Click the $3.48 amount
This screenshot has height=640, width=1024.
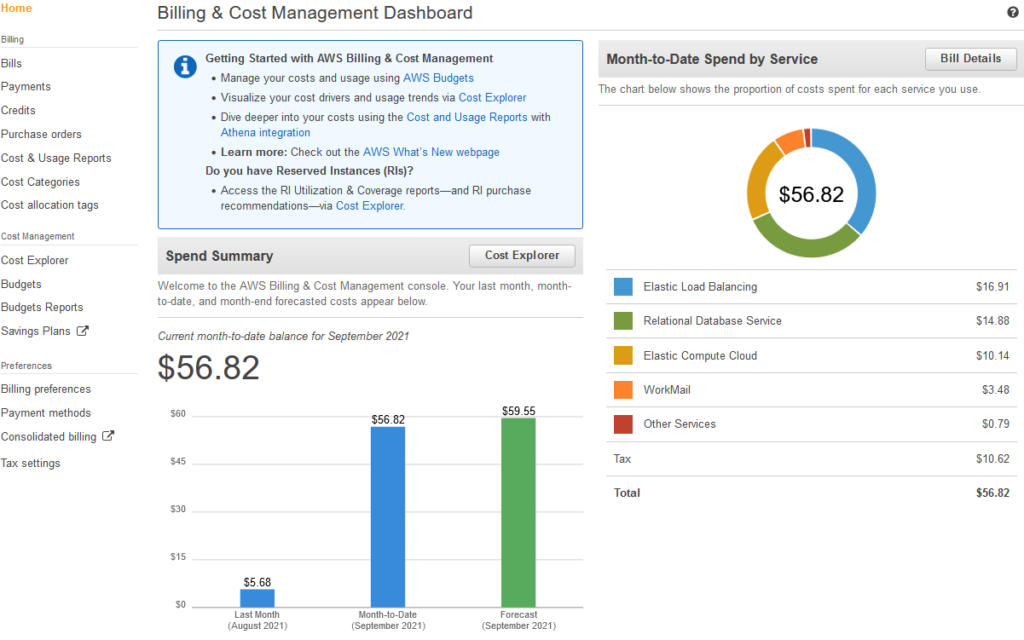[996, 390]
